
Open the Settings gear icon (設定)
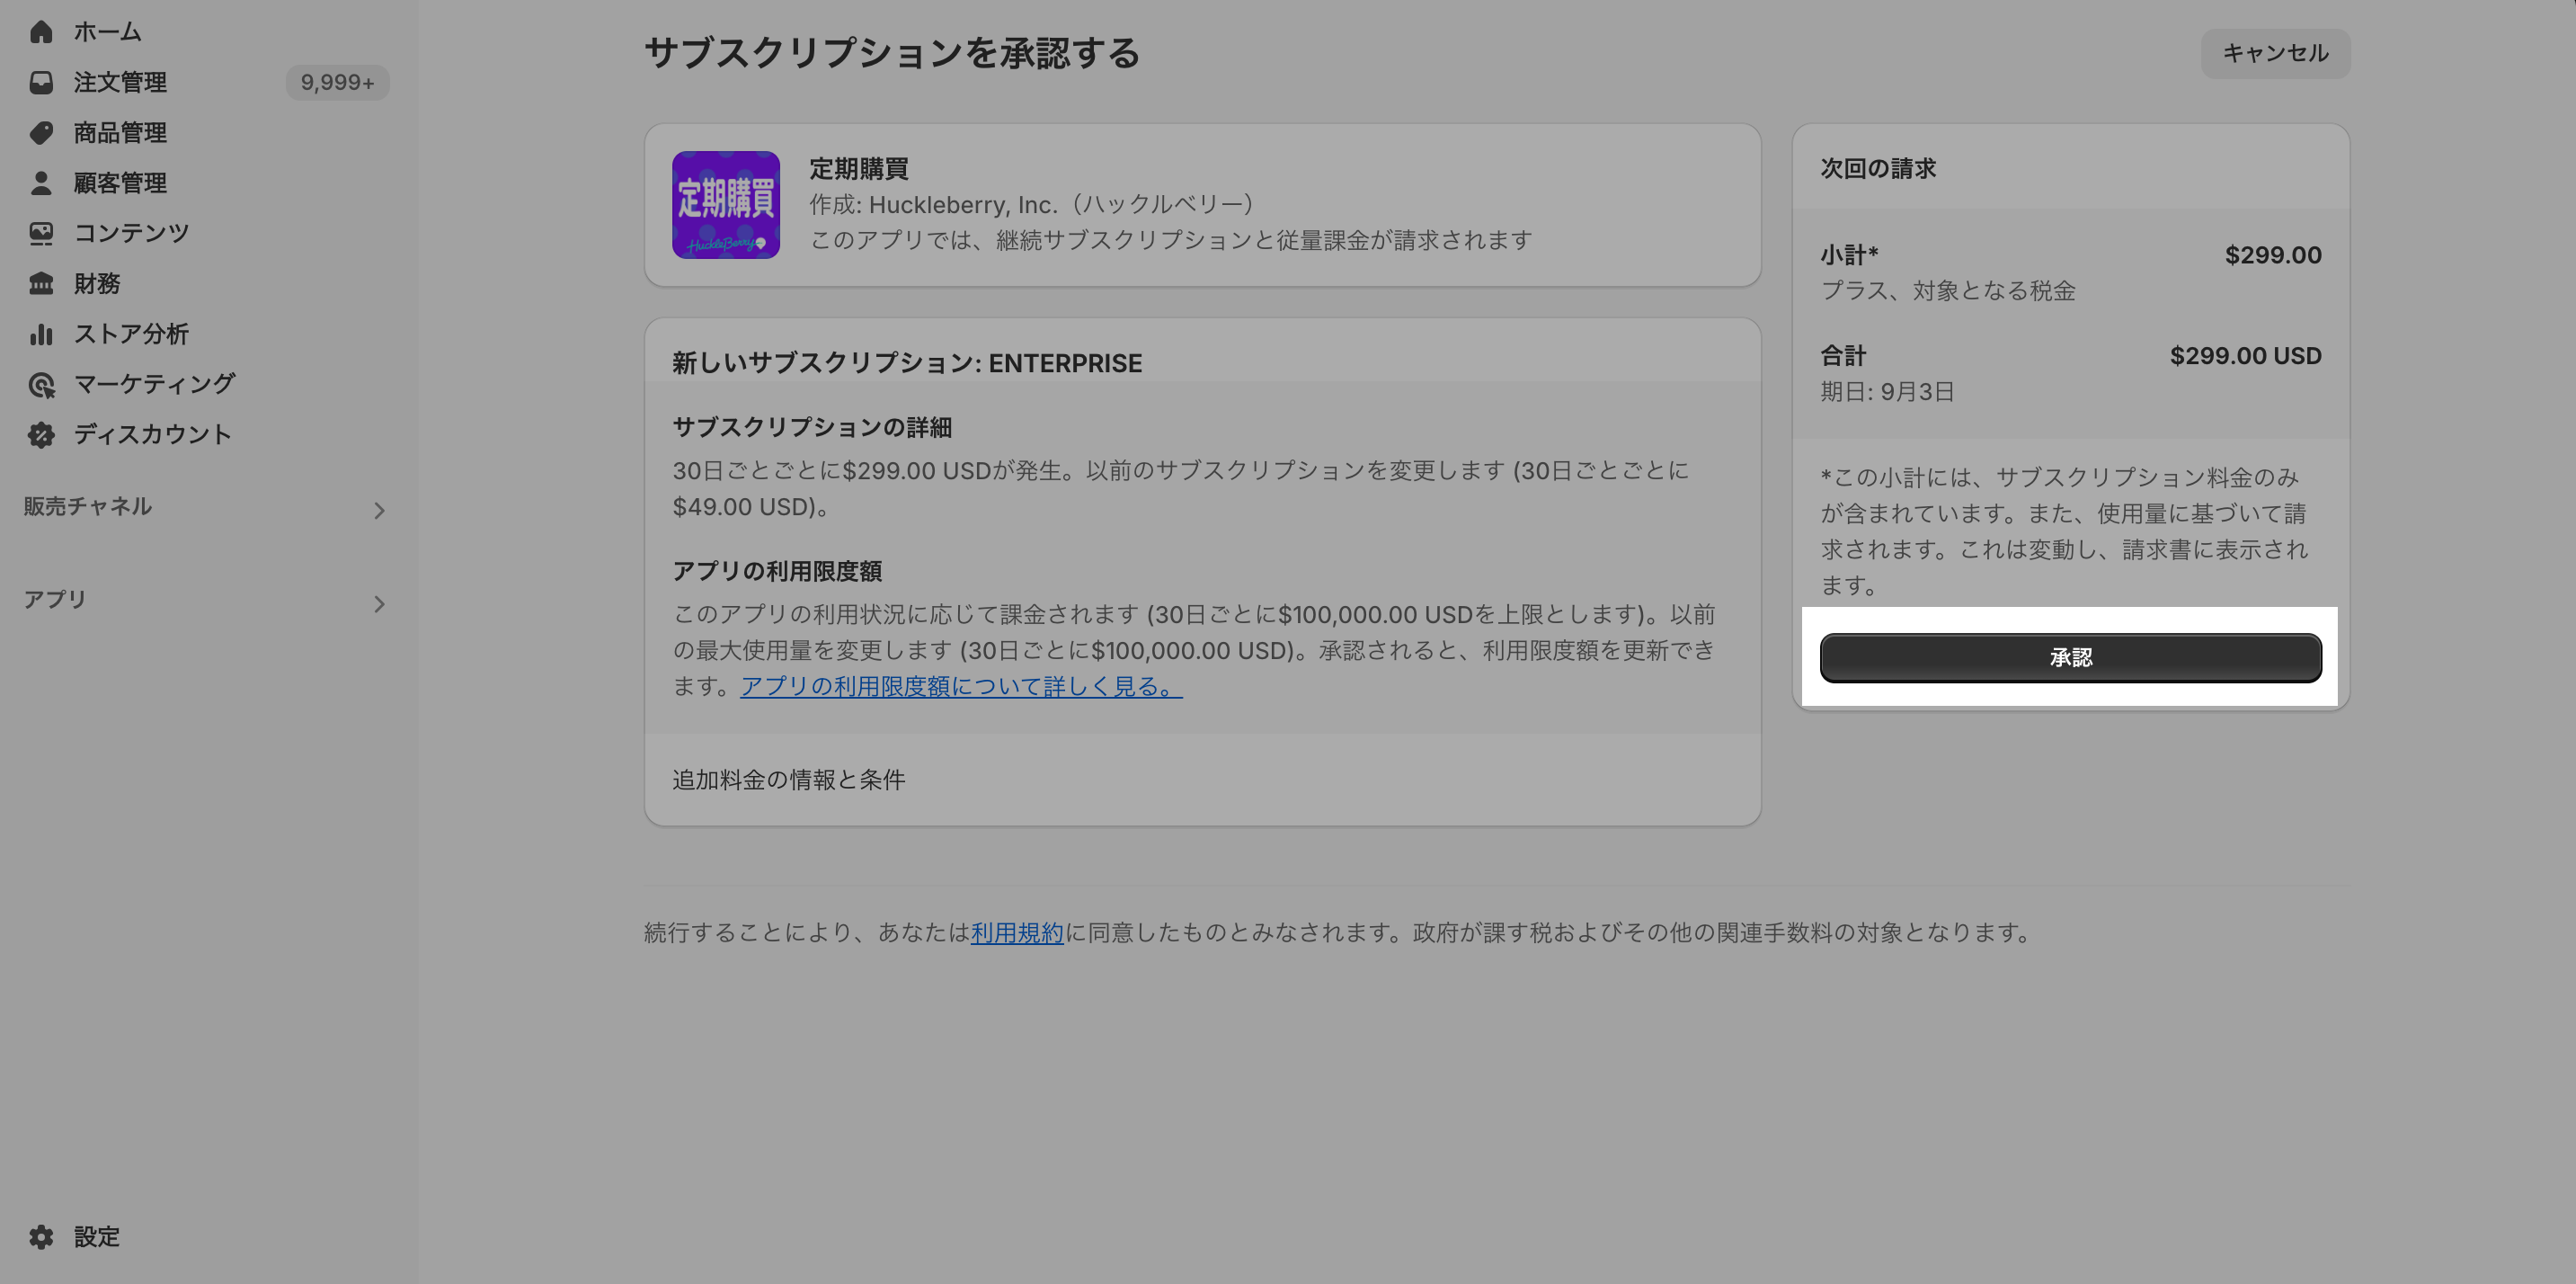pos(41,1237)
